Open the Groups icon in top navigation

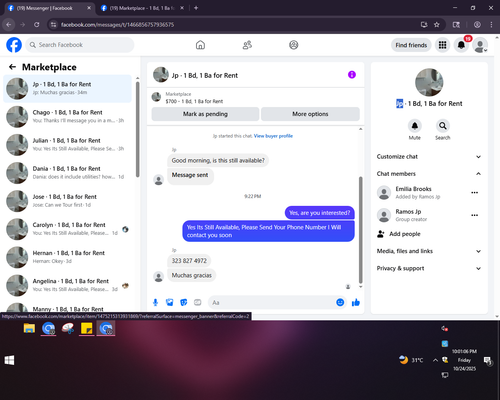[x=294, y=45]
